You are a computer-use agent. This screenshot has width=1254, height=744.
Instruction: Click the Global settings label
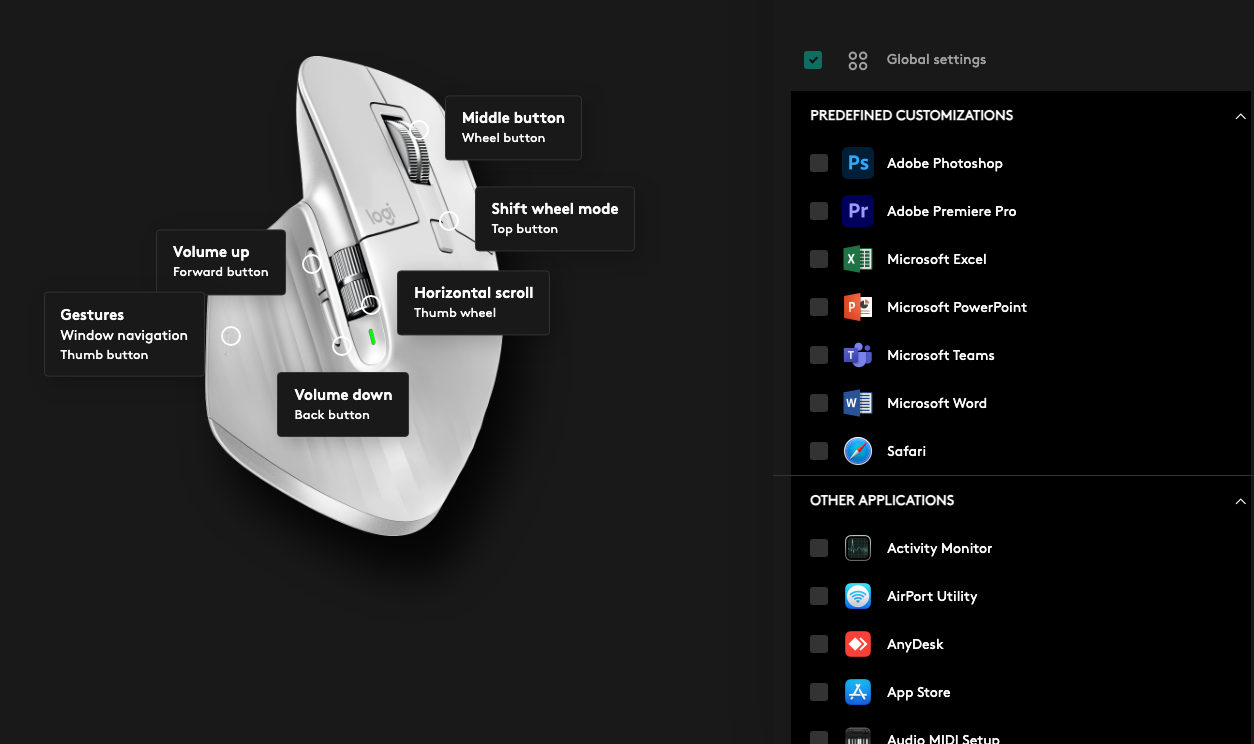click(936, 60)
